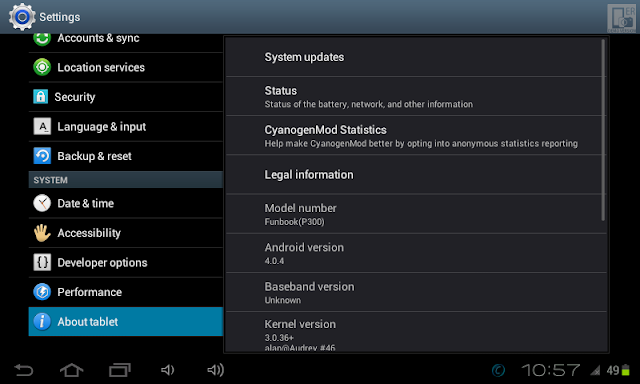The width and height of the screenshot is (640, 384).
Task: Tap Android version 4.0.4 row
Action: click(x=416, y=253)
